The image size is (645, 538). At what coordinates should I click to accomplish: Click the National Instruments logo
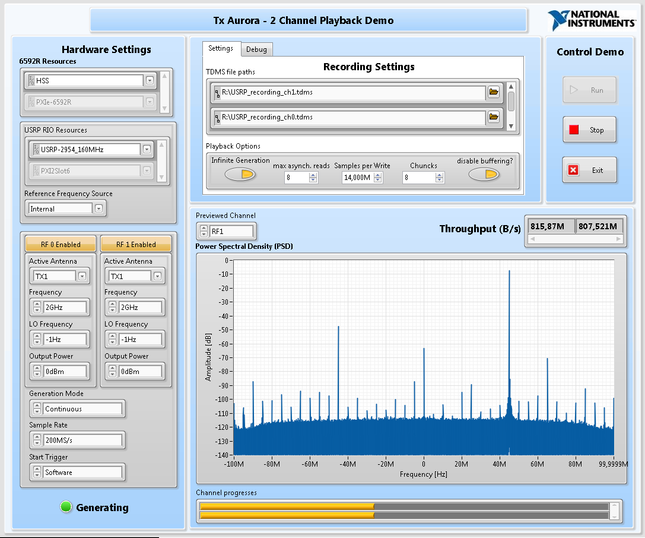pos(591,20)
